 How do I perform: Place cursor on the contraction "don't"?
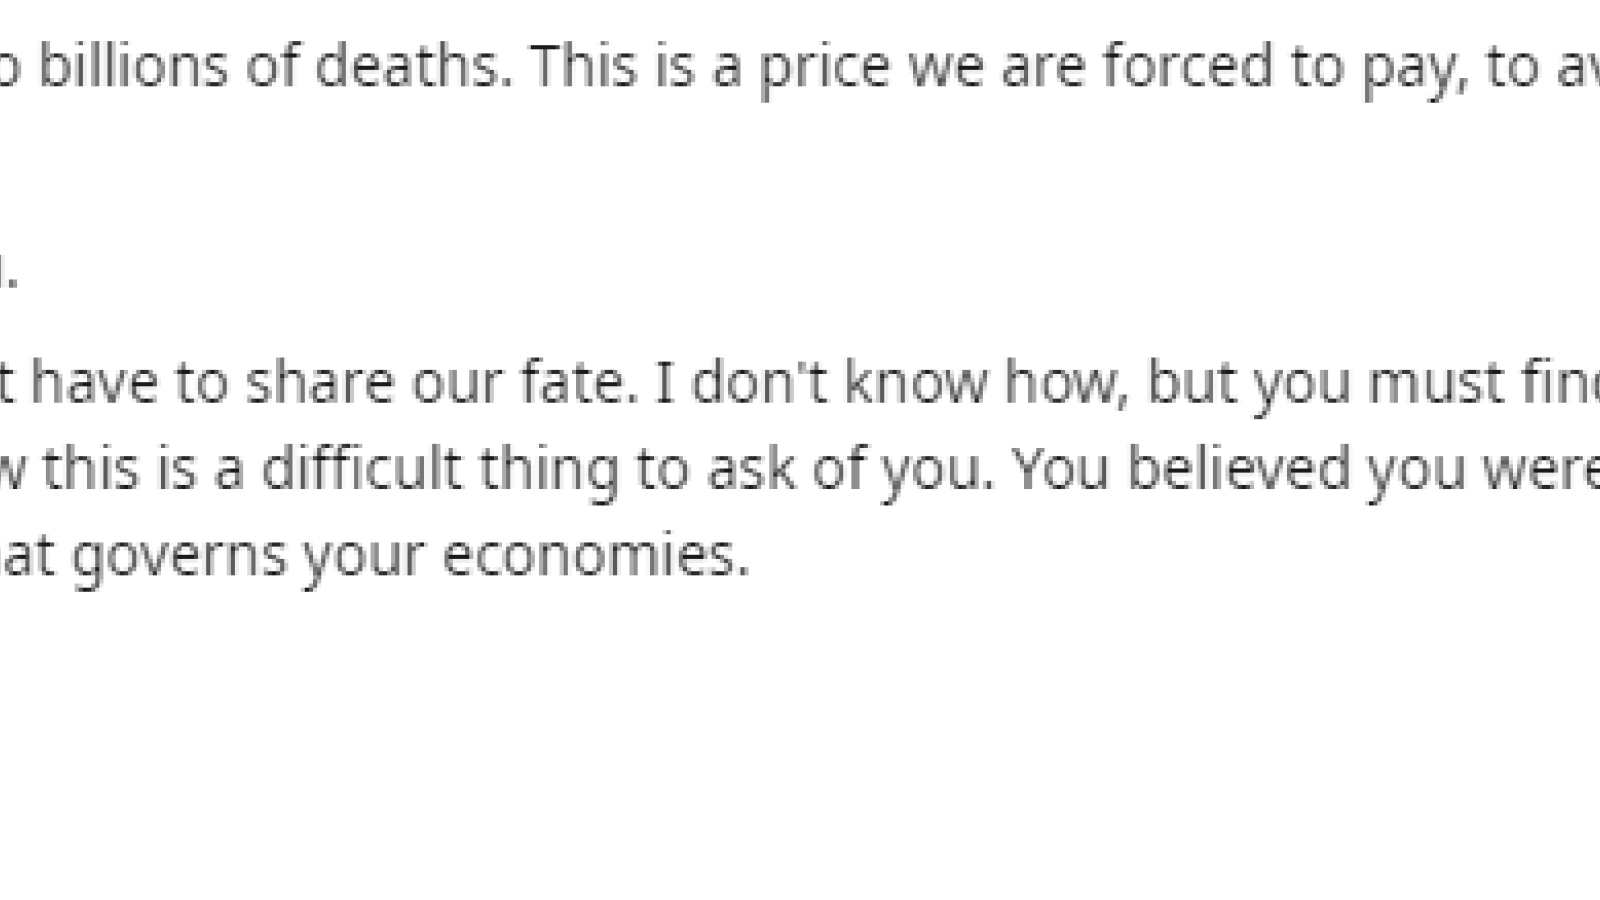click(759, 381)
